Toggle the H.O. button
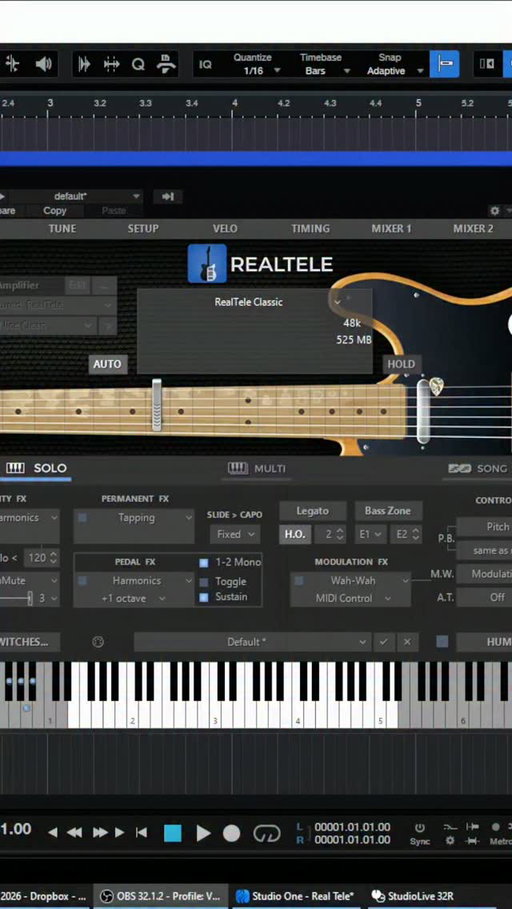512x909 pixels. pyautogui.click(x=295, y=535)
